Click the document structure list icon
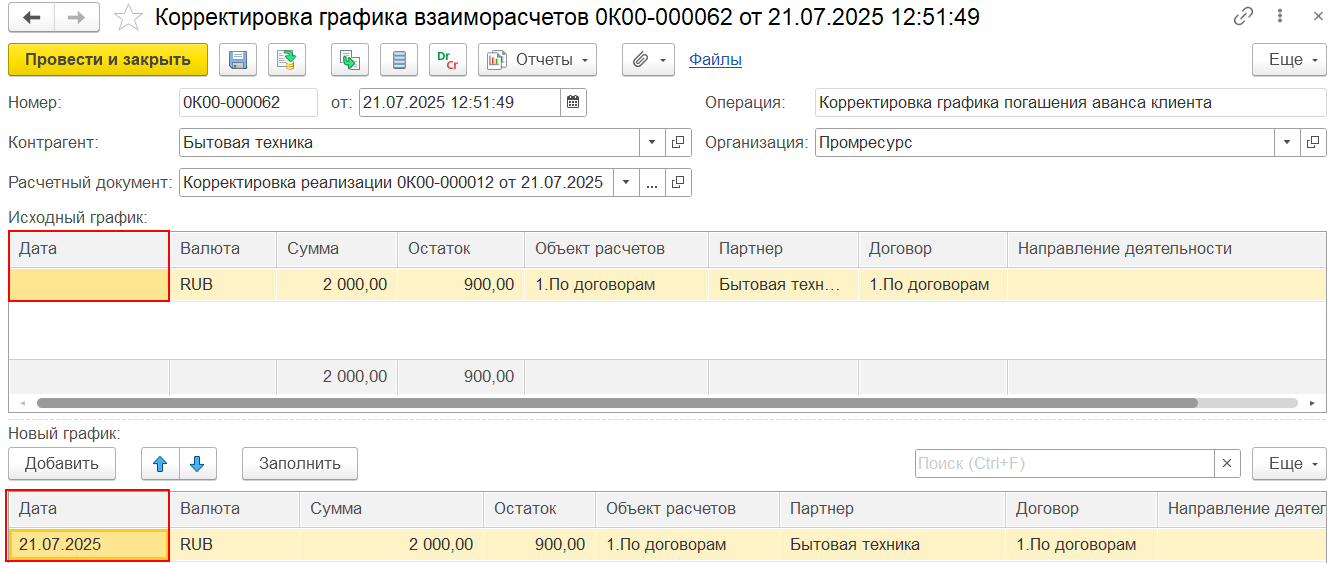The image size is (1330, 563). [x=399, y=60]
